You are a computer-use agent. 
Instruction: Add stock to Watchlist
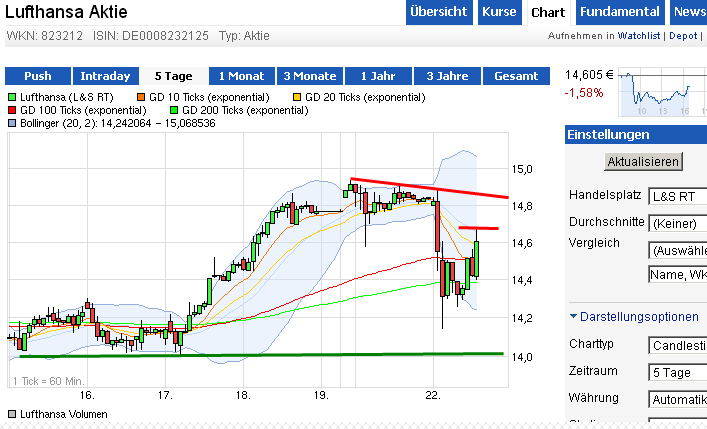click(638, 36)
